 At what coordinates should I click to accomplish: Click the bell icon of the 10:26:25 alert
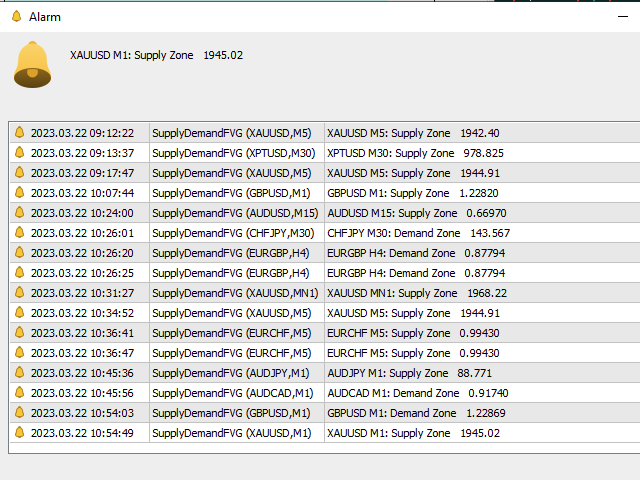click(x=19, y=273)
